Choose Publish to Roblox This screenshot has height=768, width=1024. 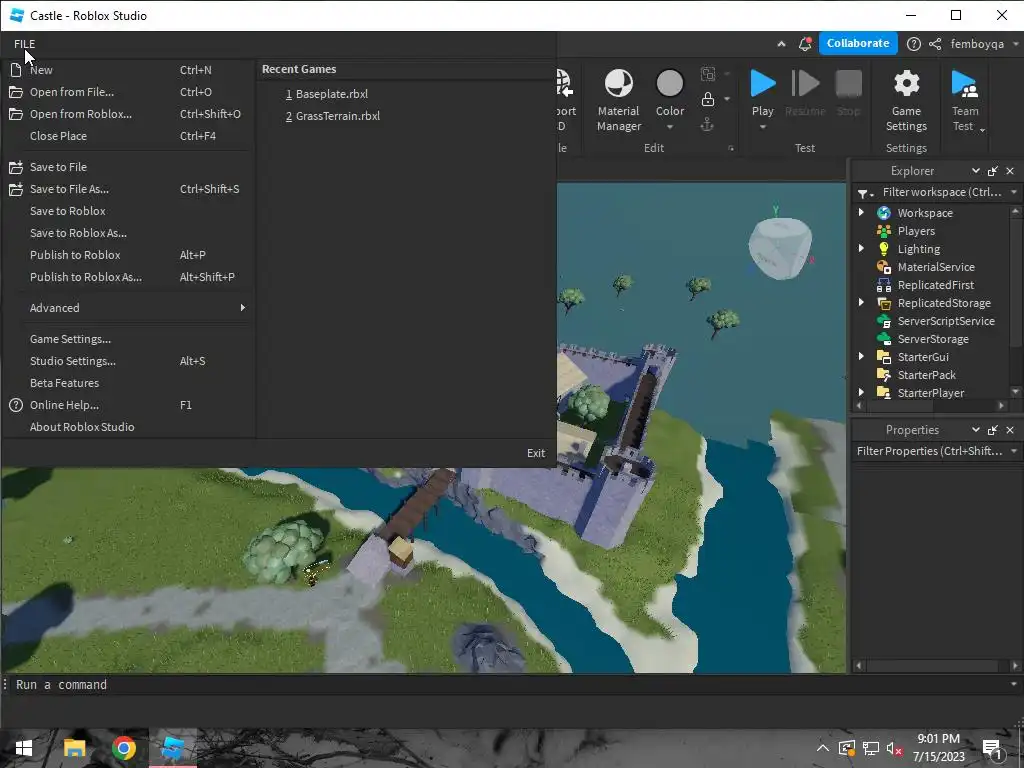128,255
